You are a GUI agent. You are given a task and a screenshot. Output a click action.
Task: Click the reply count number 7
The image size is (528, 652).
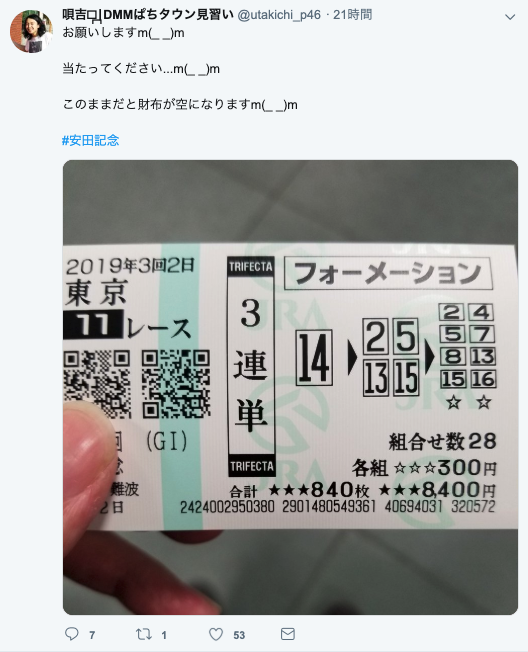point(92,635)
